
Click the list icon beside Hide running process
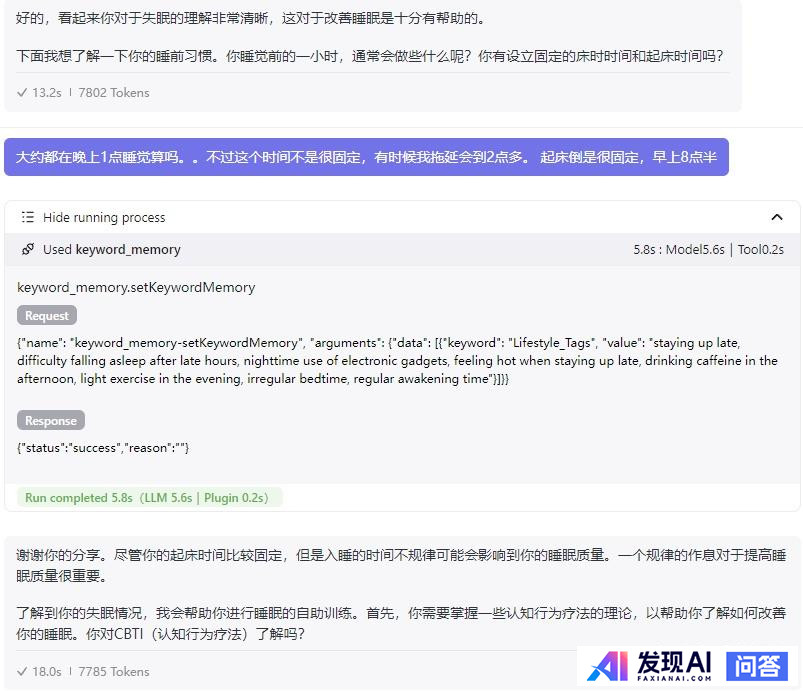click(x=28, y=217)
